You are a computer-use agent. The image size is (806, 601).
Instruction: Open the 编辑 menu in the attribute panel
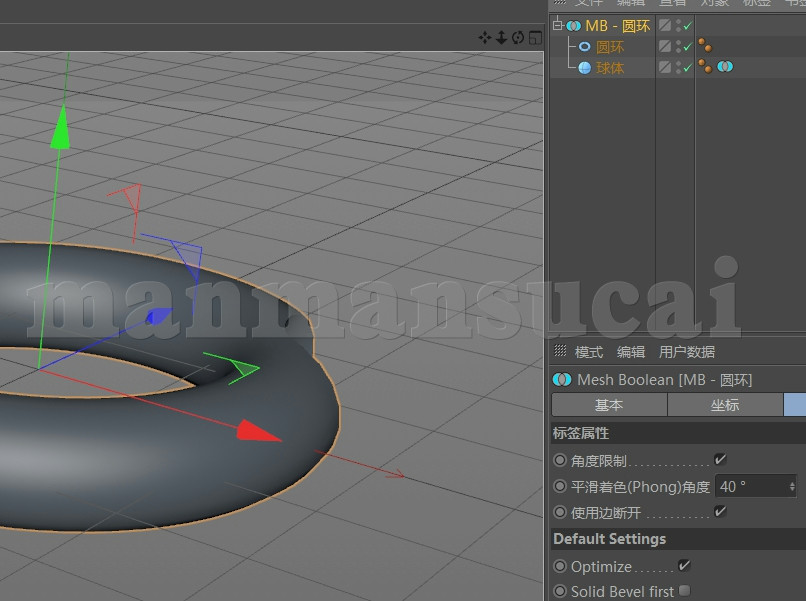(x=632, y=351)
